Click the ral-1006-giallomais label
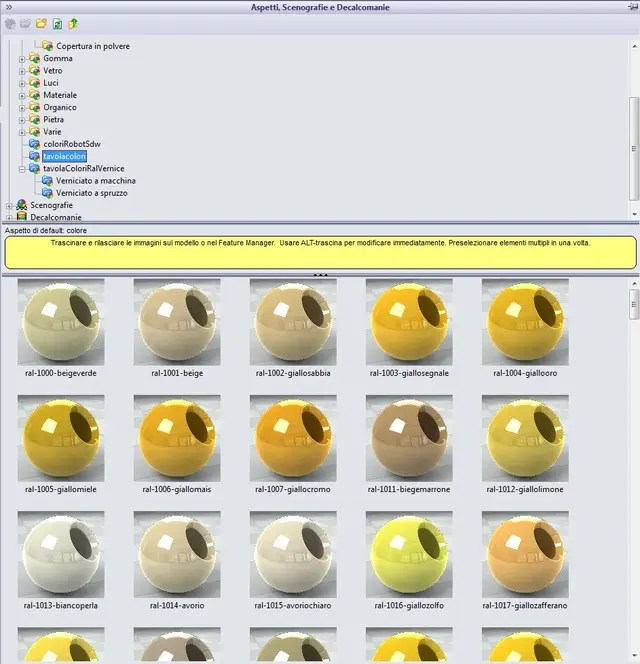This screenshot has height=664, width=640. (177, 489)
